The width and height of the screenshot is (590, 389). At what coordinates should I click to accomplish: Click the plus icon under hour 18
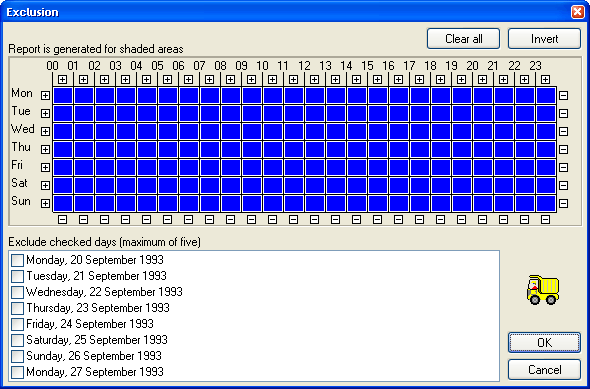(x=440, y=79)
